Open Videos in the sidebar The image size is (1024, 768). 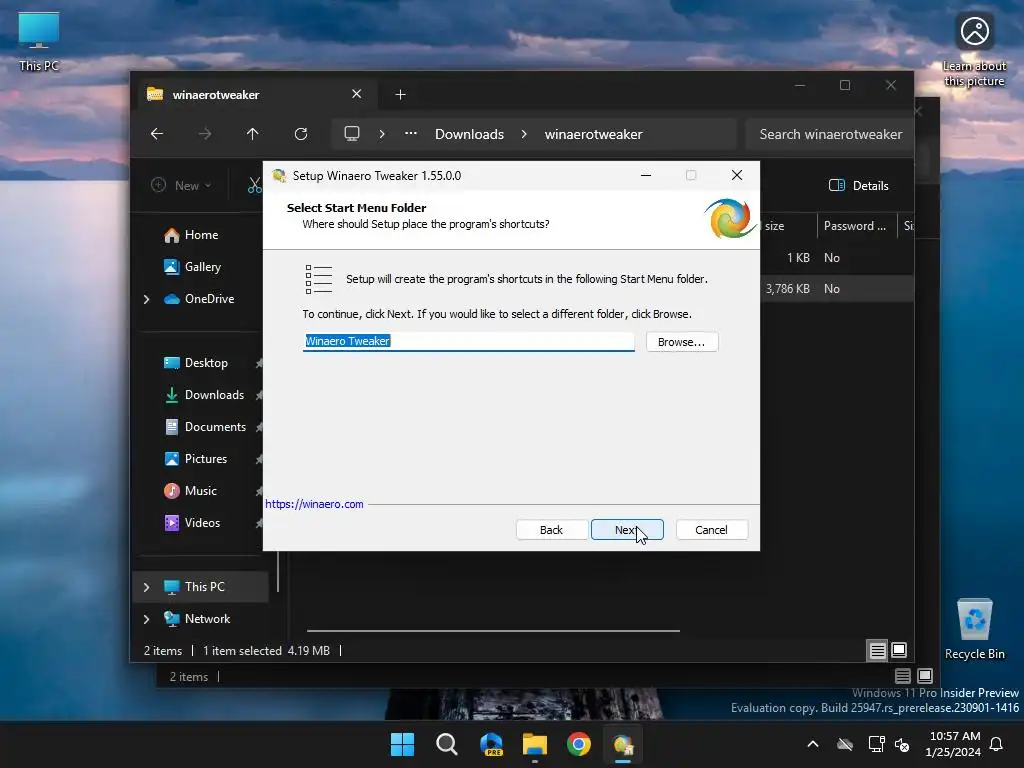pyautogui.click(x=202, y=522)
